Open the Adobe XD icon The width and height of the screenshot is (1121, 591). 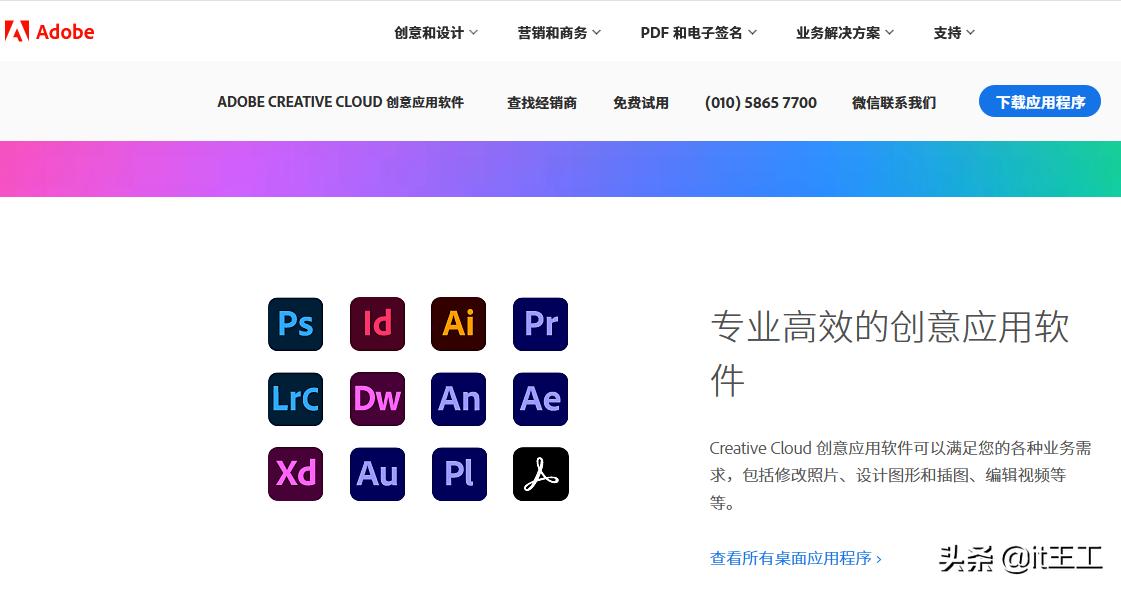tap(295, 474)
